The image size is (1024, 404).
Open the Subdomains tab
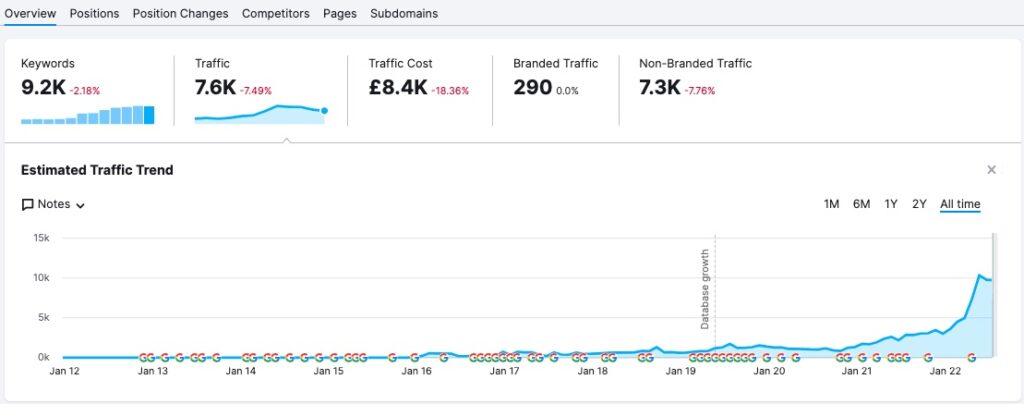(404, 13)
